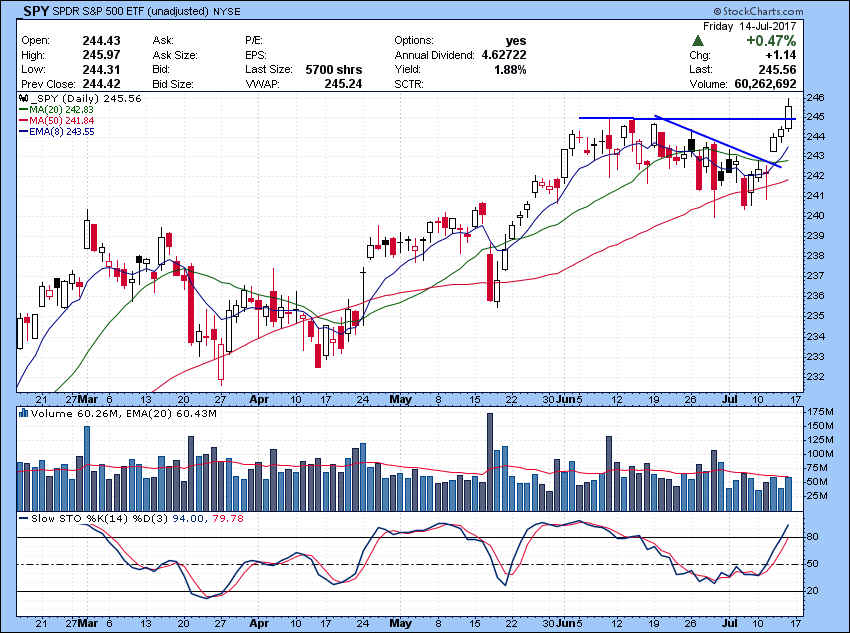Click the "EPS:" label
This screenshot has height=633, width=850.
pyautogui.click(x=256, y=55)
